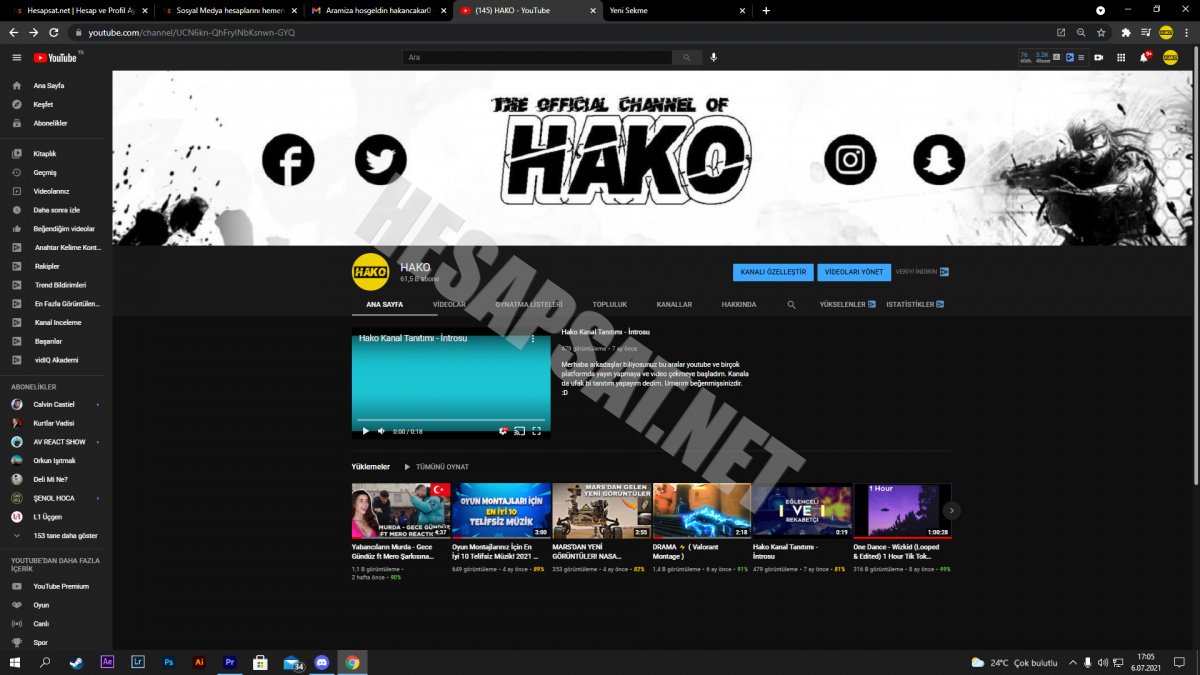The image size is (1200, 675).
Task: Switch to the VİDEOLAR tab
Action: pyautogui.click(x=449, y=304)
